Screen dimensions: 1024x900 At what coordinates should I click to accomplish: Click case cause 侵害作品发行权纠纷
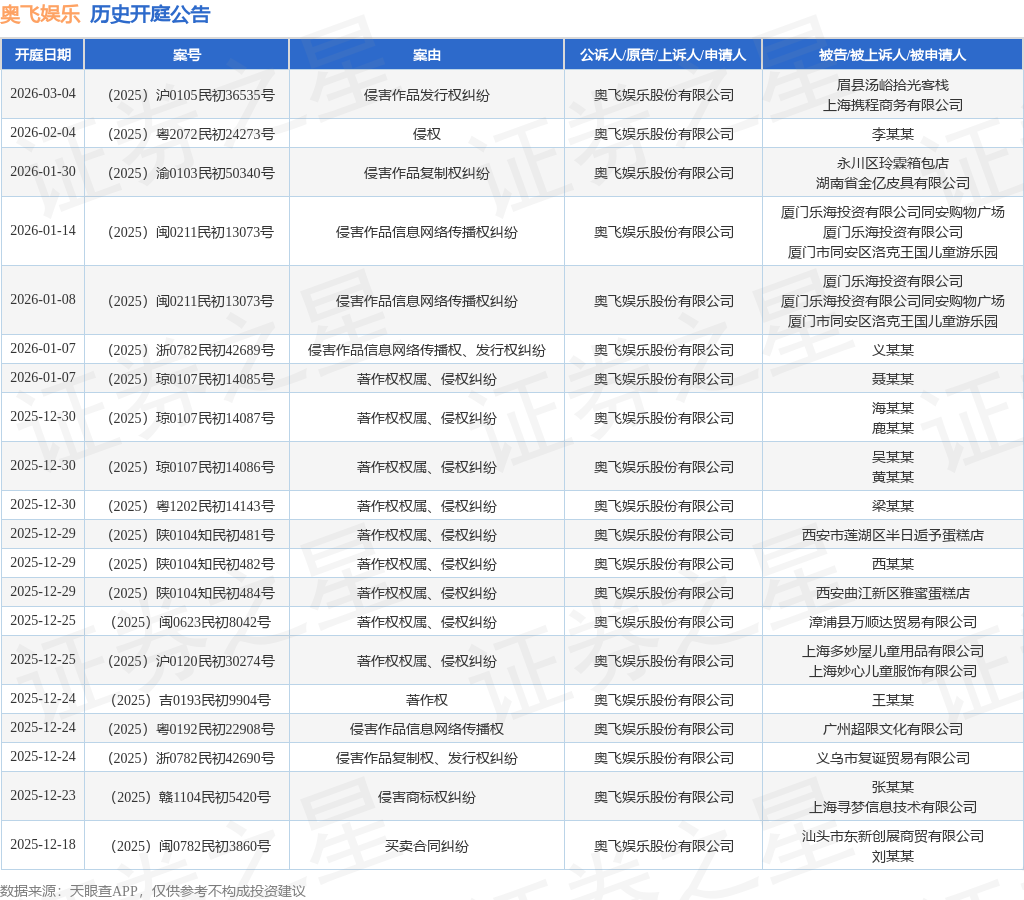(x=426, y=95)
